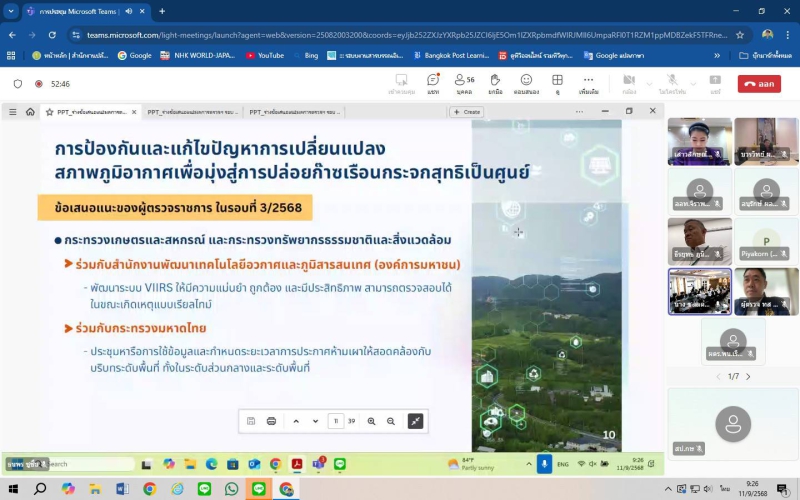Click the star icon on first PPT tab

coord(49,112)
